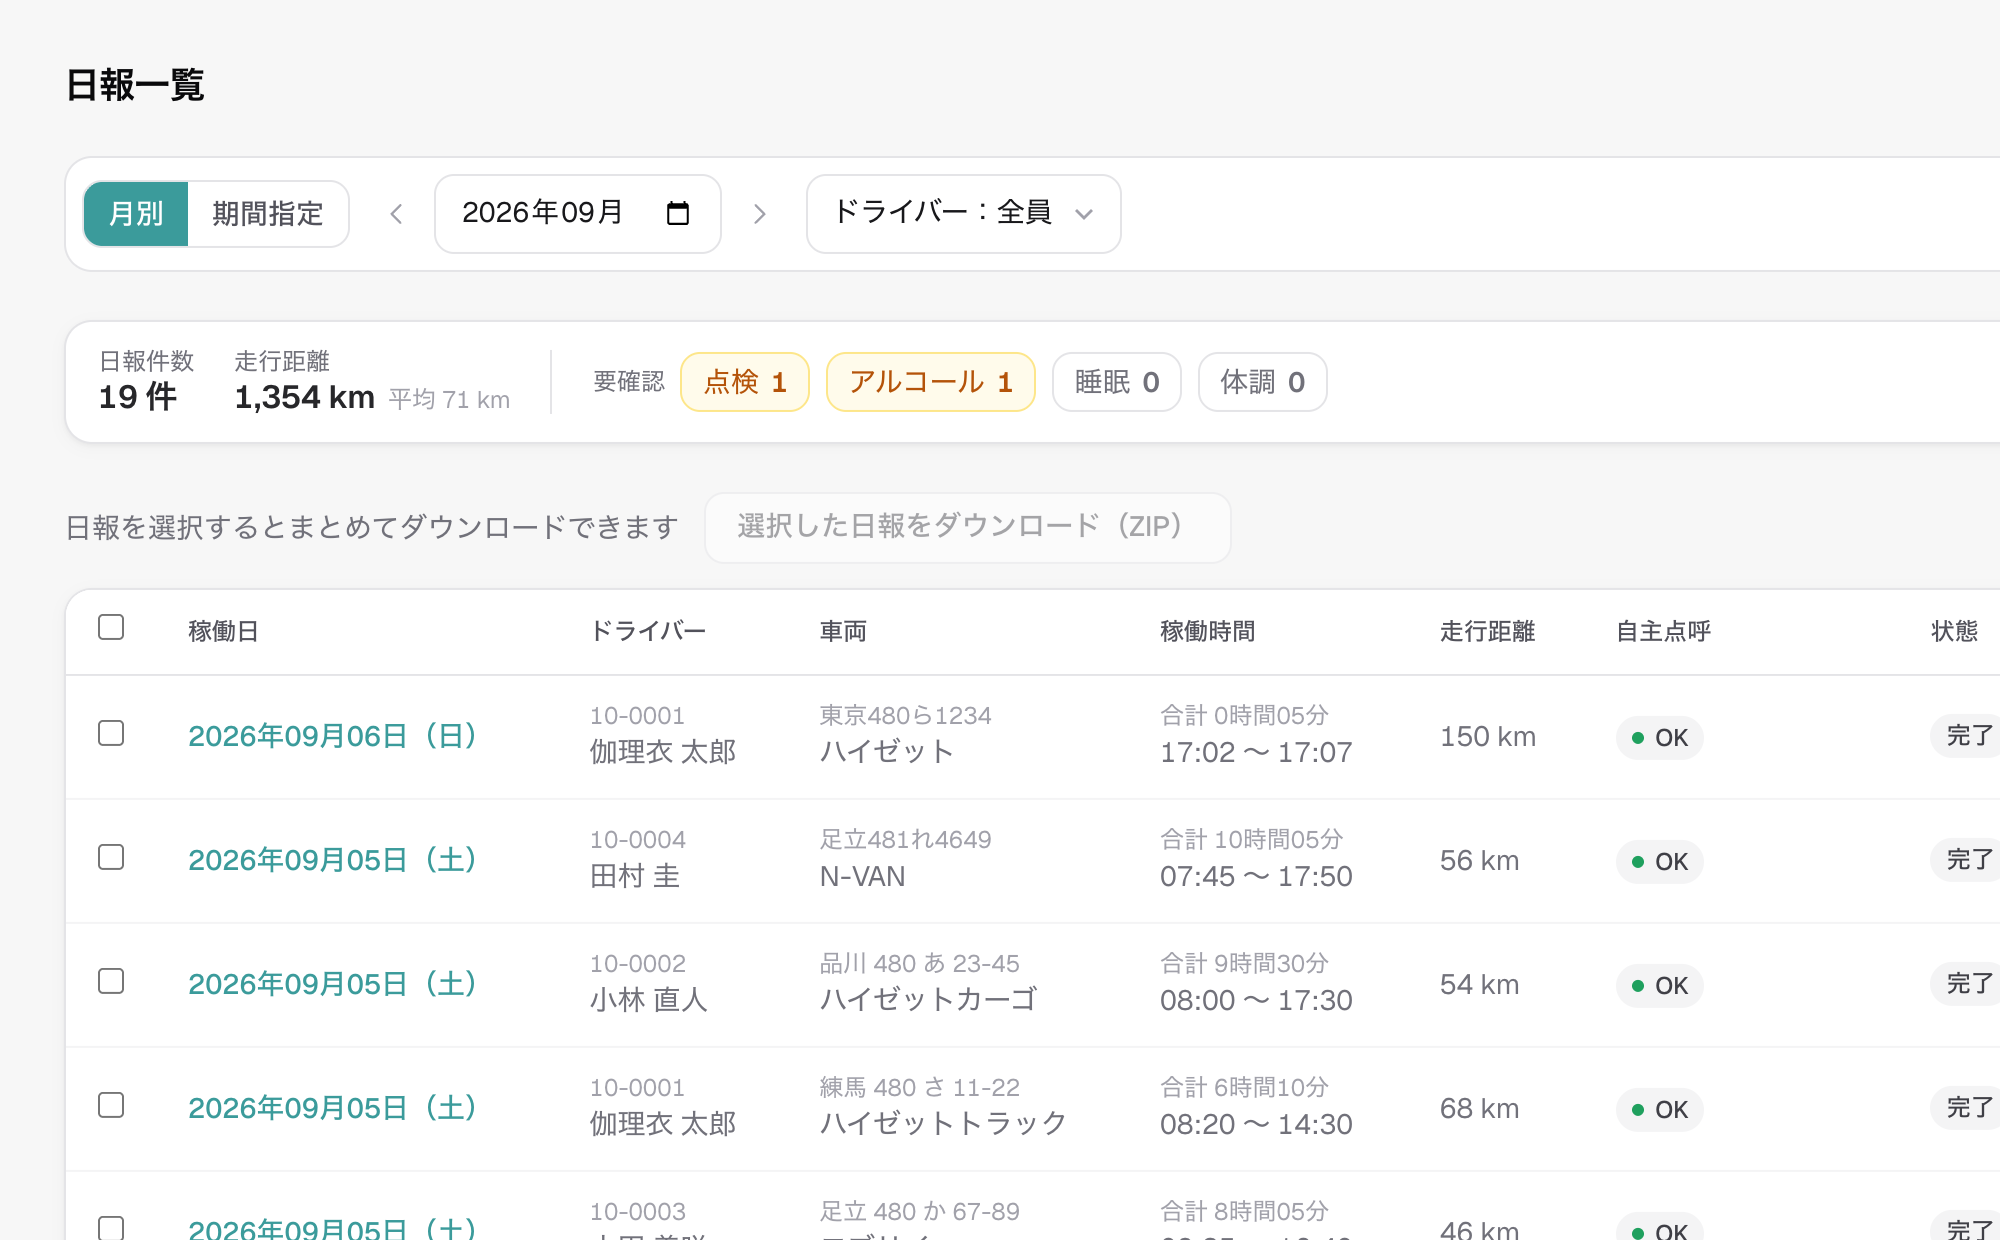
Task: Click OK status badge in 56 km row
Action: tap(1660, 862)
